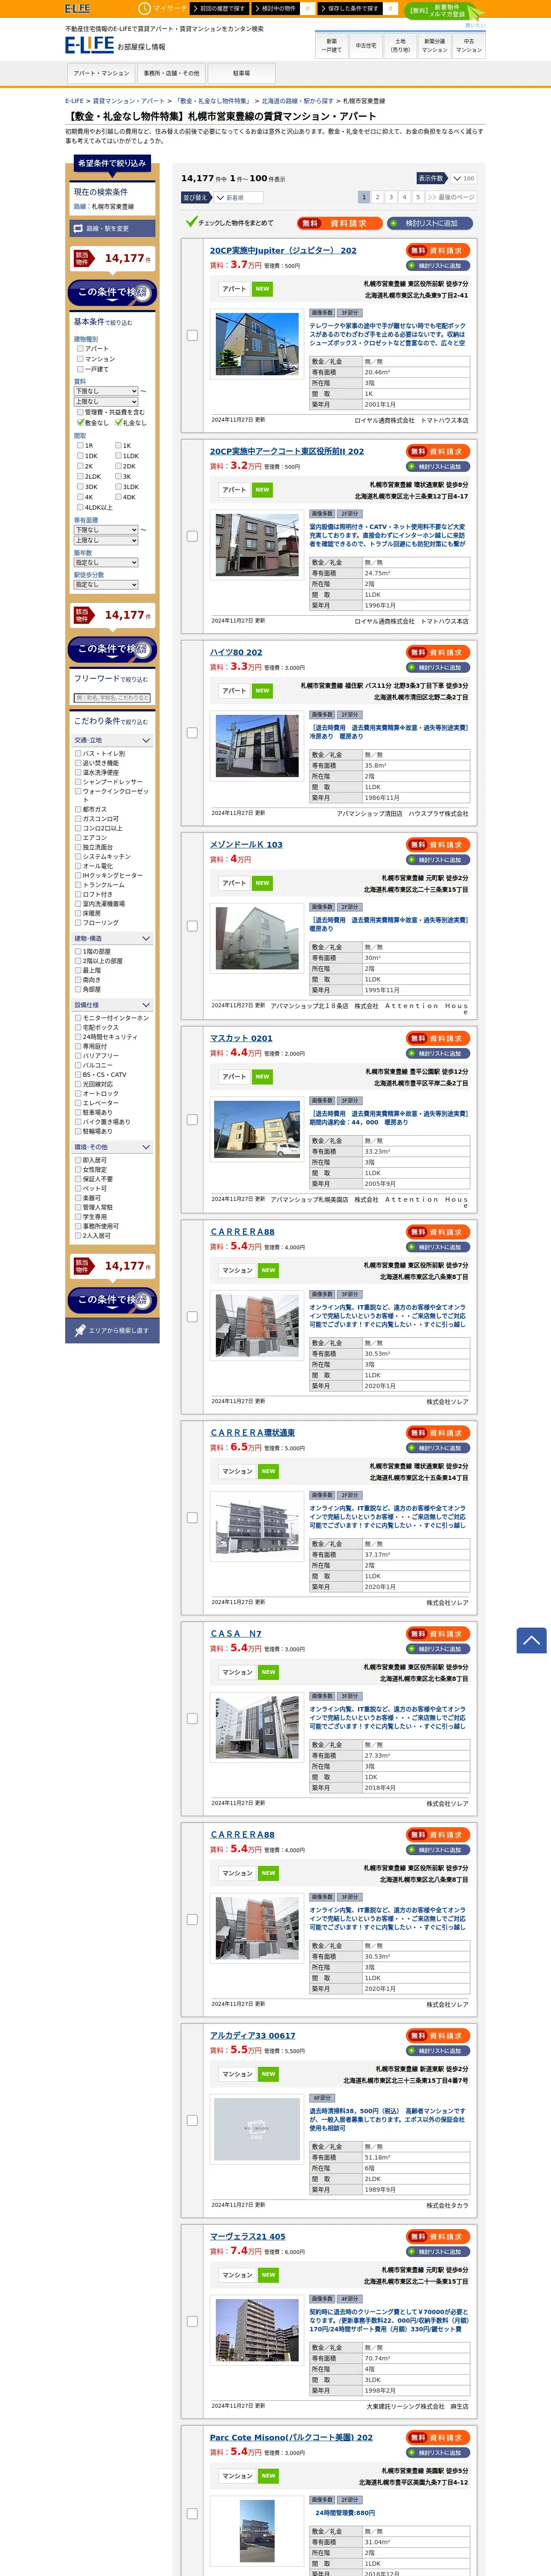Open 並び替え 新着順 sort dropdown
This screenshot has width=551, height=2576.
point(239,198)
